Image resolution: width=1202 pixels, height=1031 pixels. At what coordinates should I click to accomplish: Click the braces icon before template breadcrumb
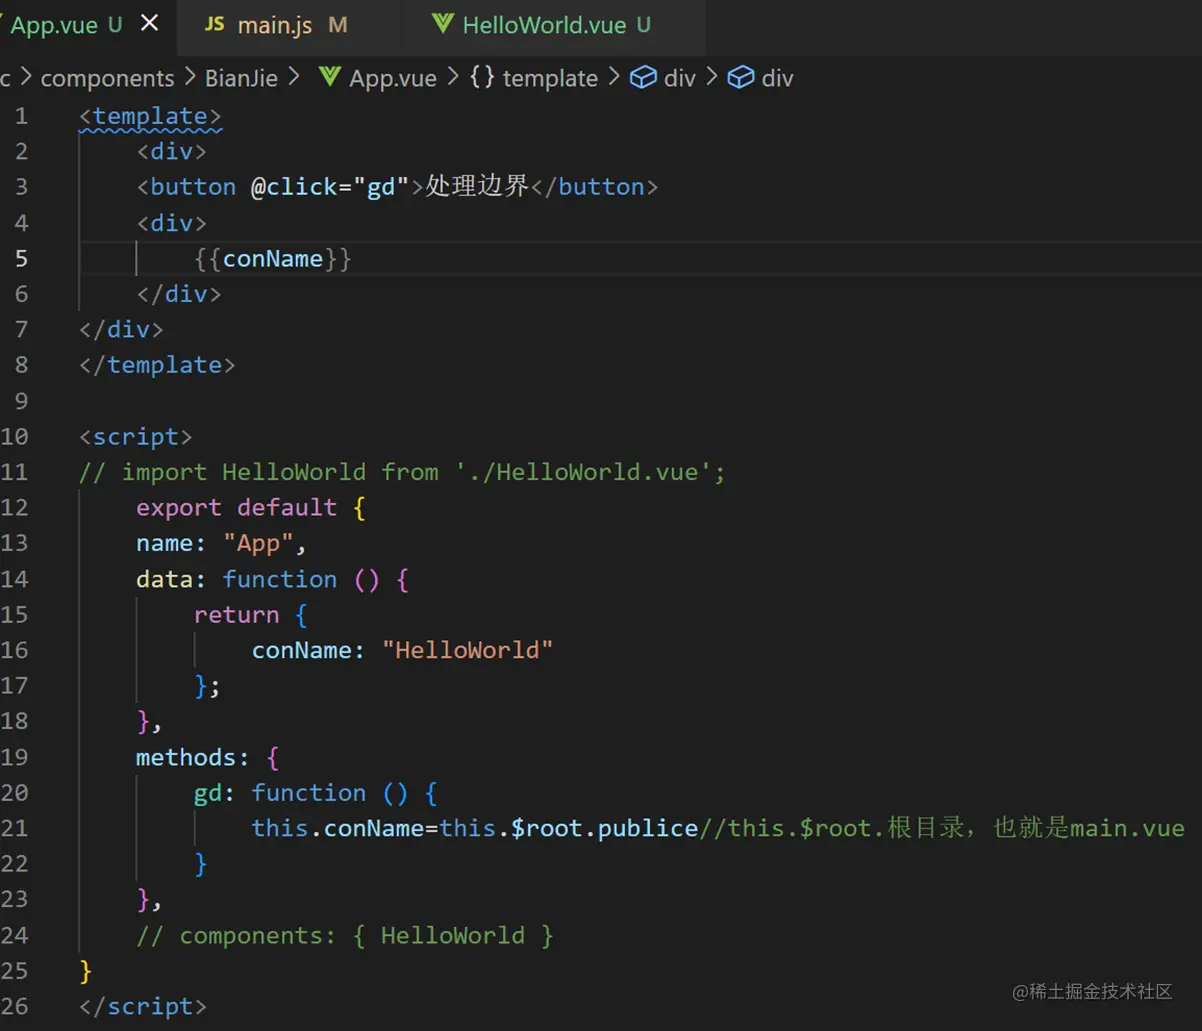pyautogui.click(x=482, y=77)
